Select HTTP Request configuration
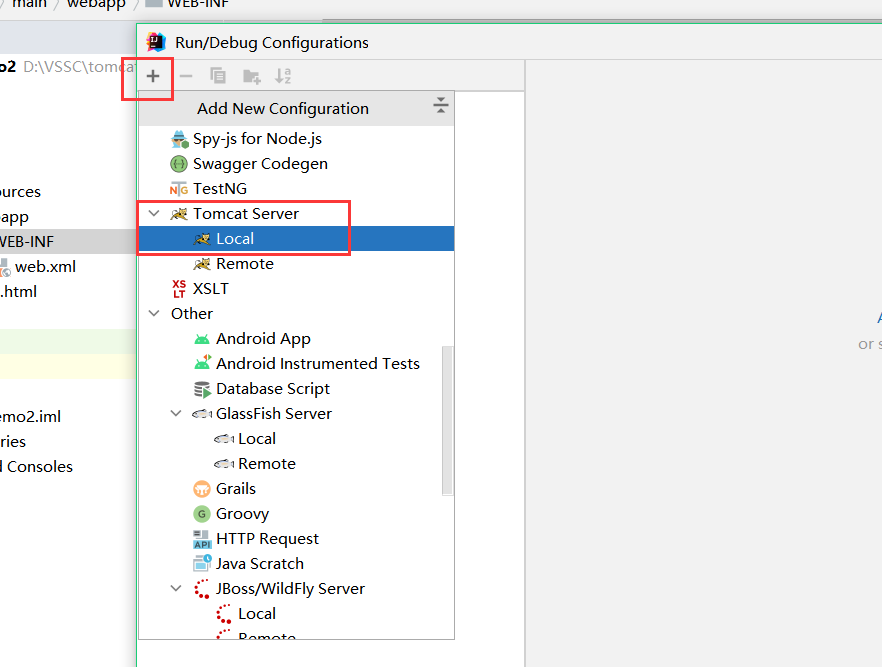The height and width of the screenshot is (667, 882). click(296, 539)
